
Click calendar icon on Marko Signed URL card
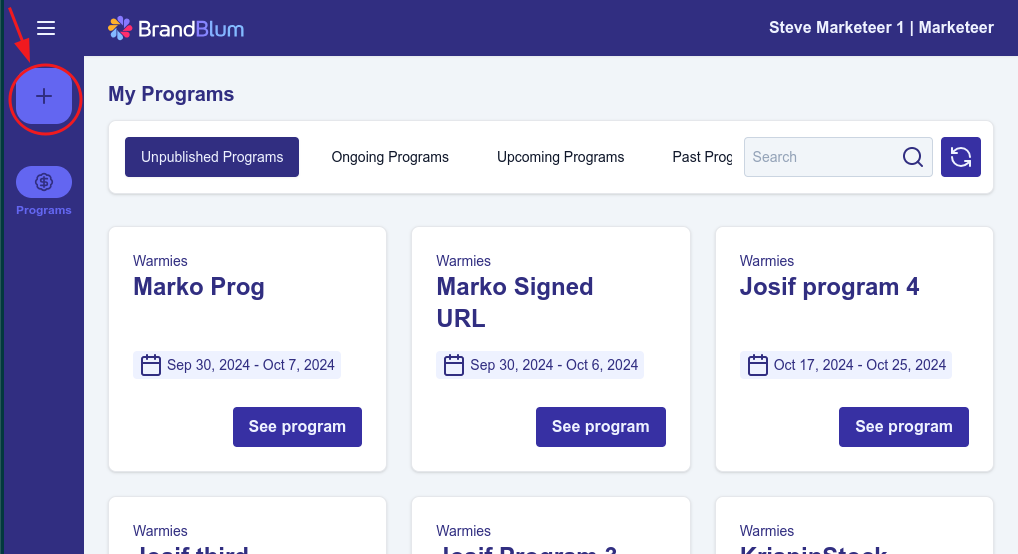click(454, 365)
